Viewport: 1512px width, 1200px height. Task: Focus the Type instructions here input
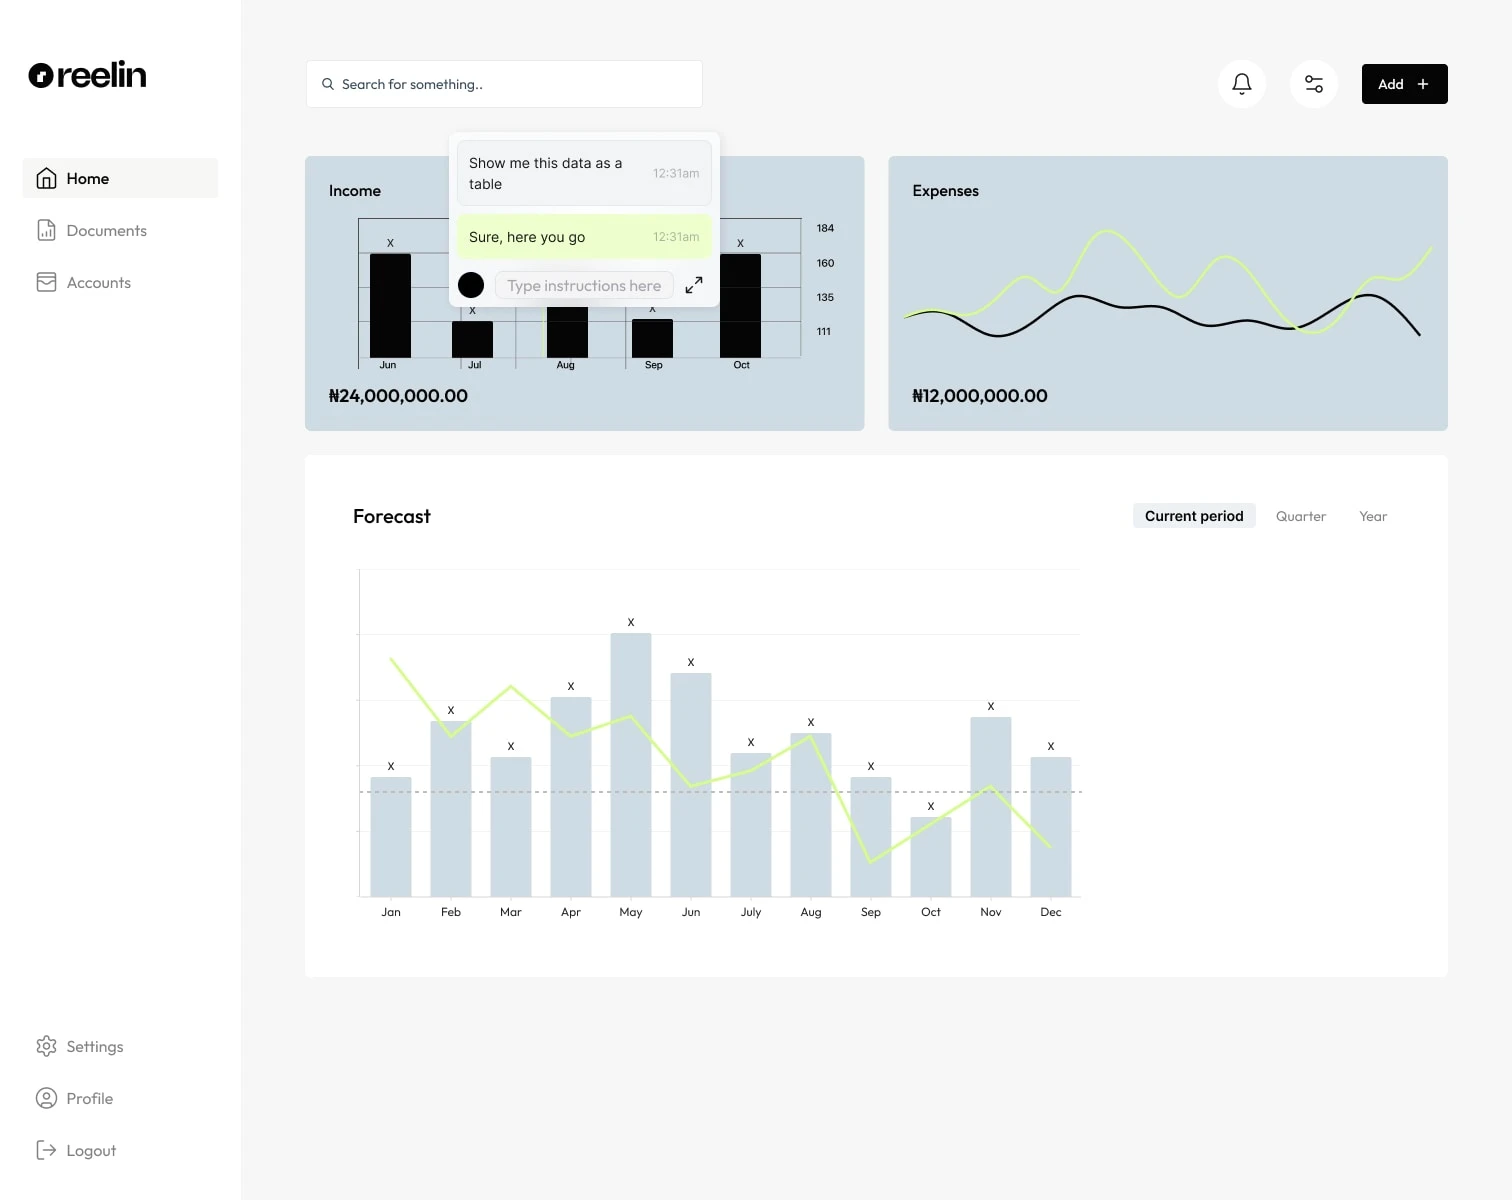click(x=584, y=285)
